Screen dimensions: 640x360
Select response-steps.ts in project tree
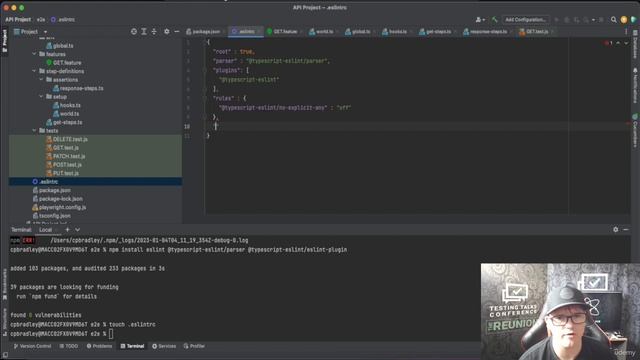[78, 88]
